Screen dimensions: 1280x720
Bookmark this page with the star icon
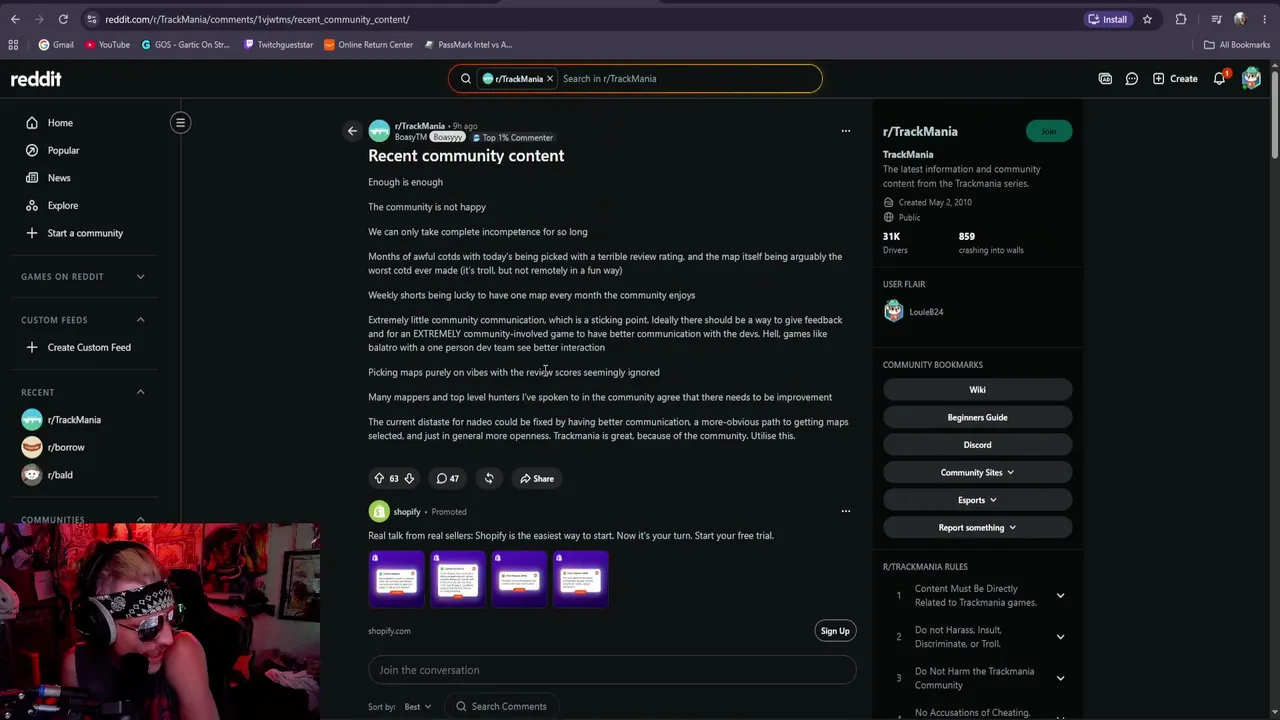click(x=1147, y=19)
